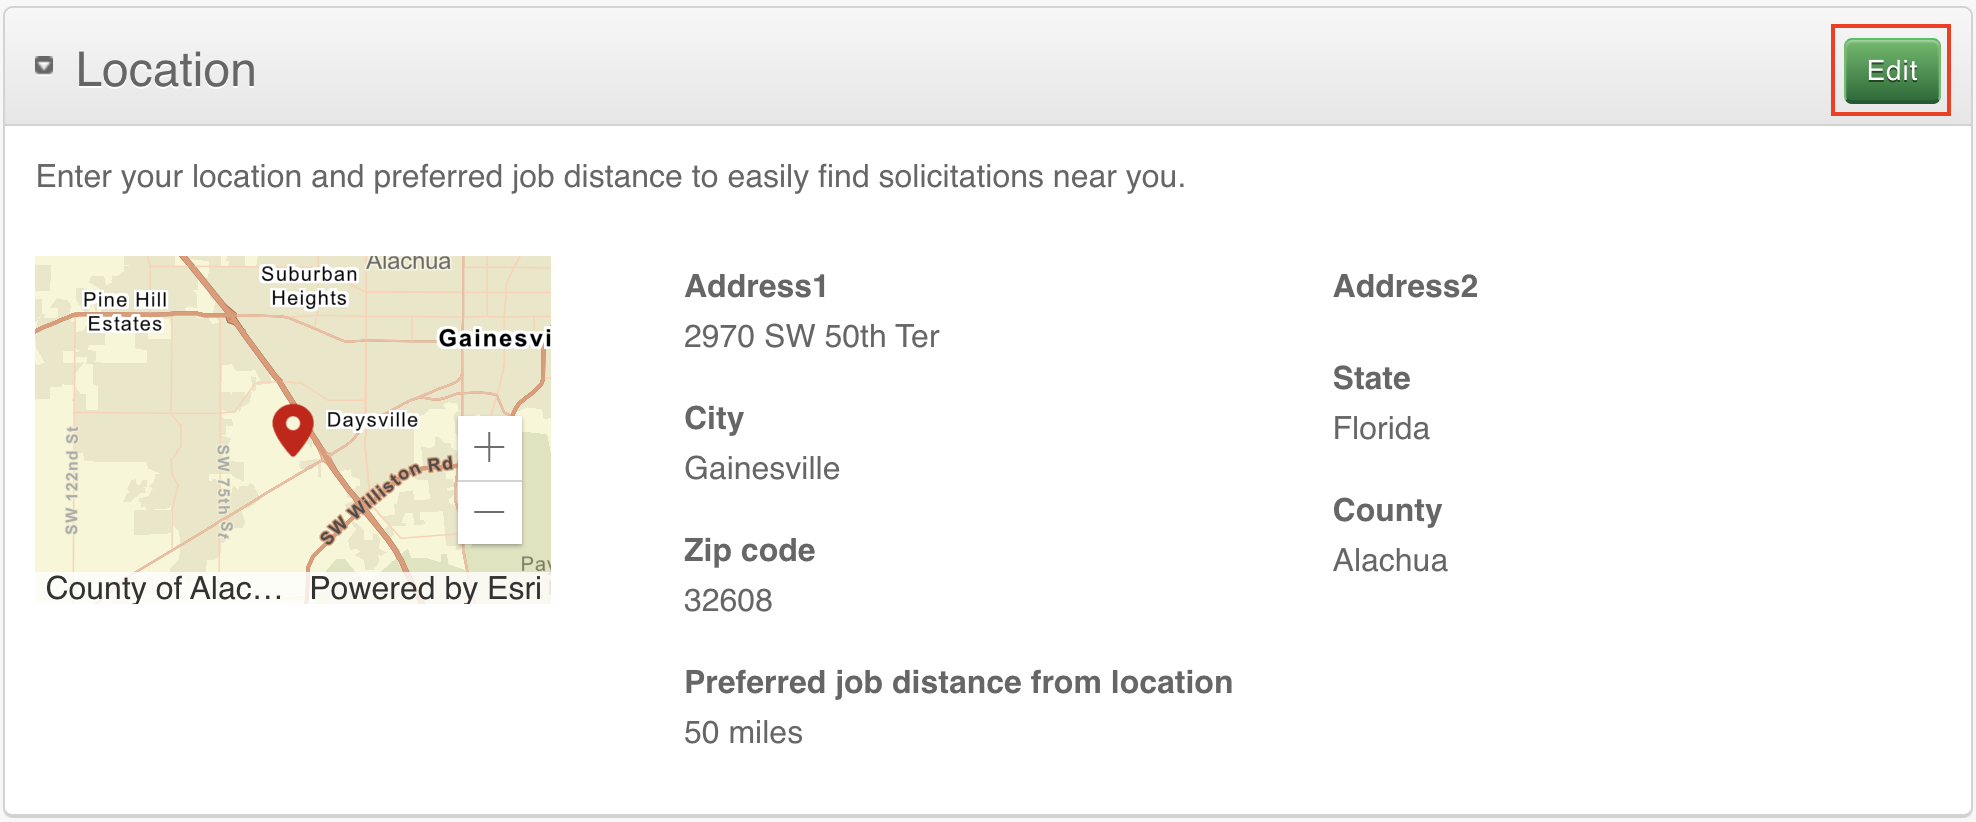This screenshot has height=822, width=1976.
Task: Click the Florida state value
Action: (x=1381, y=429)
